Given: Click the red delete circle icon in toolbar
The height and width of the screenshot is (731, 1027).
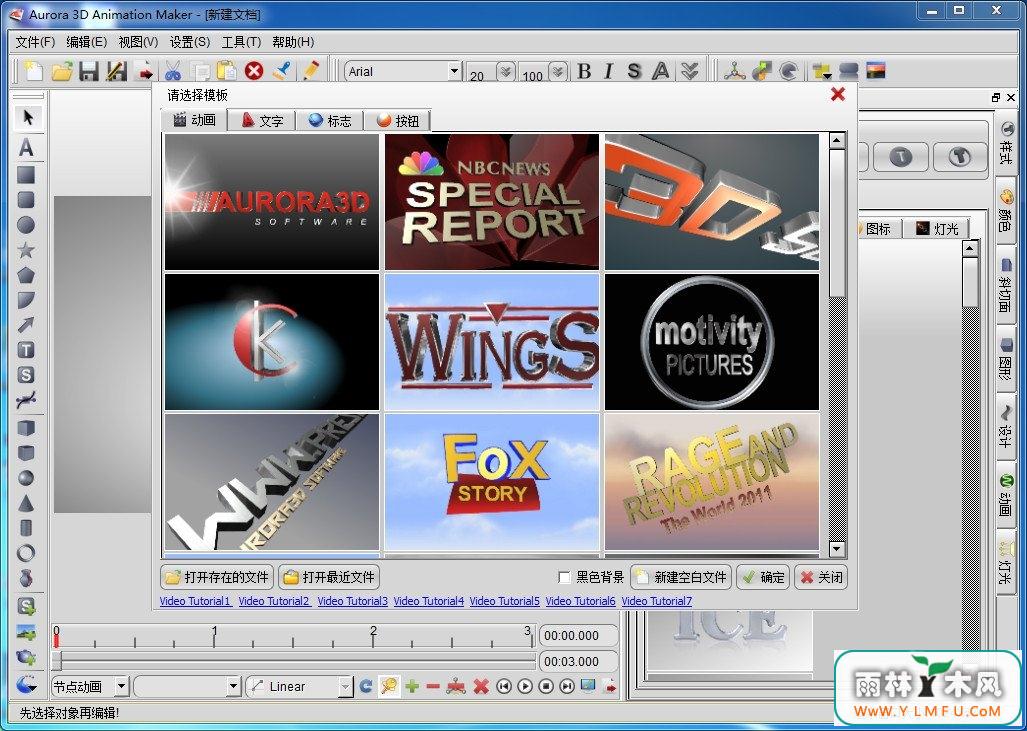Looking at the screenshot, I should [254, 71].
